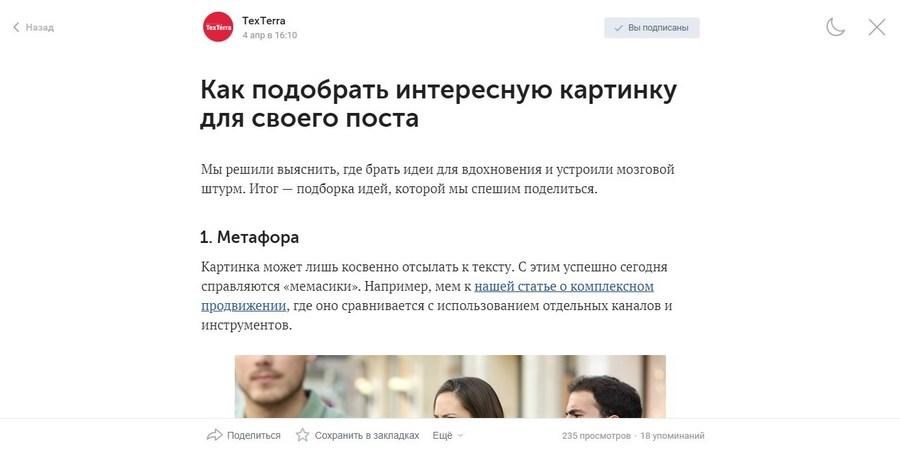
Task: Toggle night mode with the moon icon
Action: pyautogui.click(x=835, y=27)
